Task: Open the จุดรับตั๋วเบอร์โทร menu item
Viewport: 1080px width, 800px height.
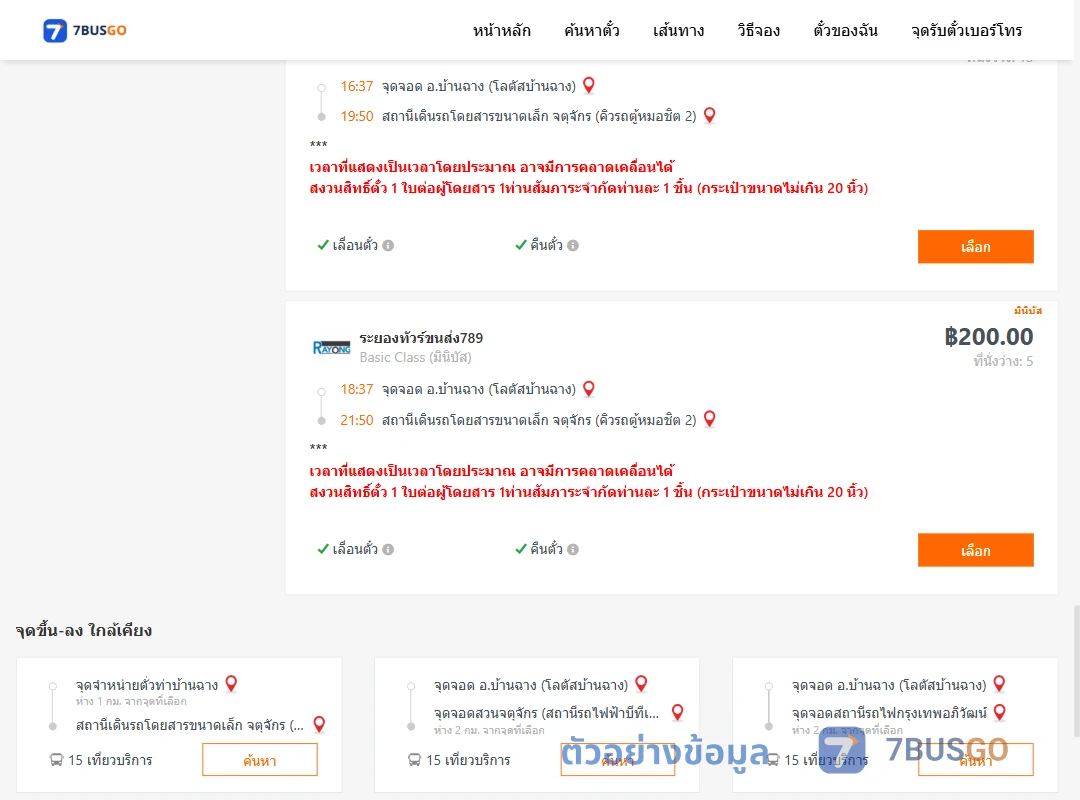Action: pyautogui.click(x=966, y=30)
